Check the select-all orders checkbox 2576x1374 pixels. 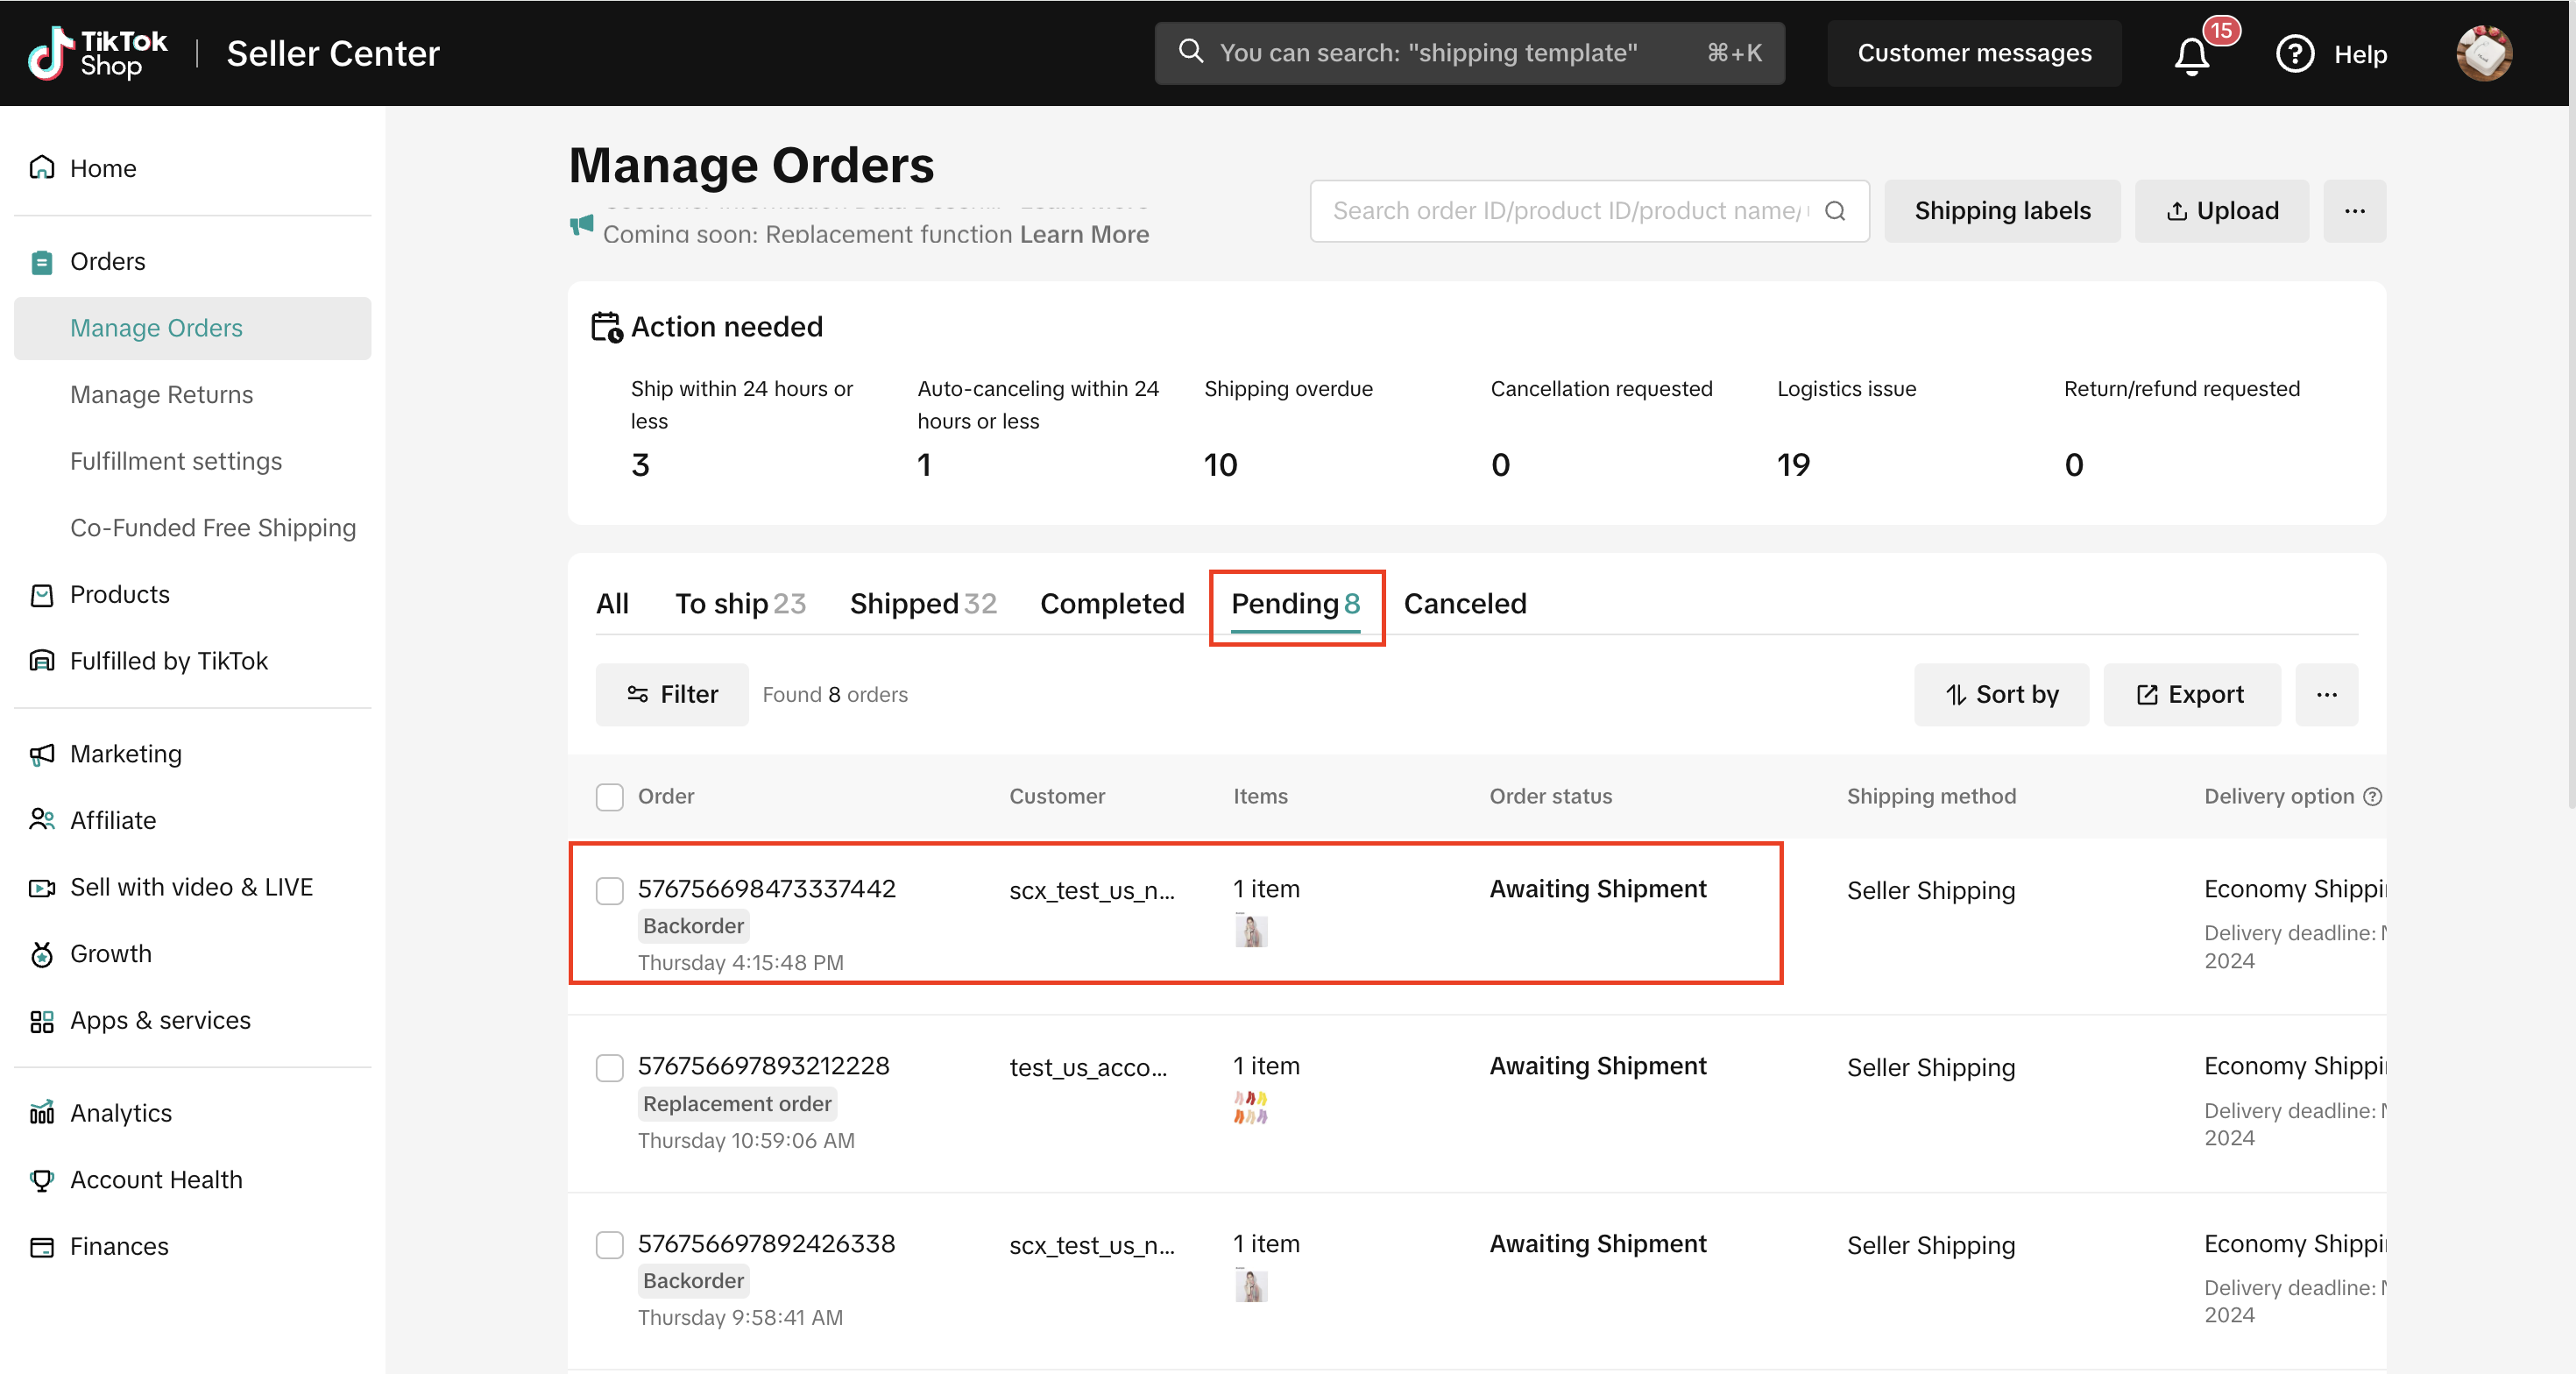tap(609, 796)
